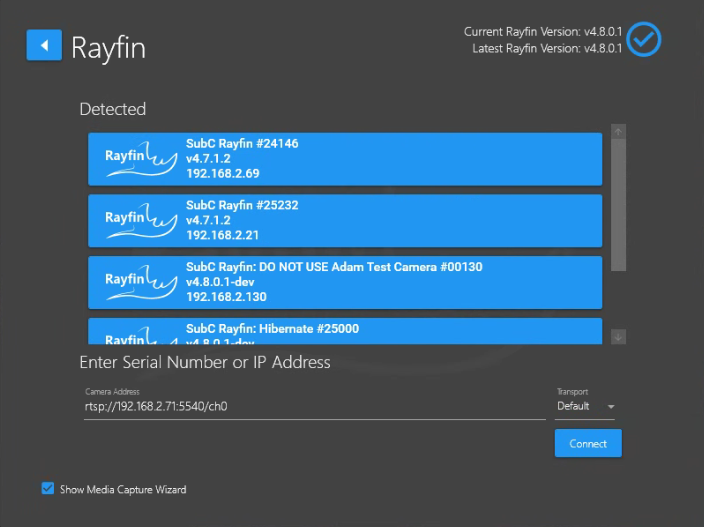This screenshot has width=704, height=527.
Task: Click the Enter Serial Number or IP Address heading
Action: coord(205,362)
